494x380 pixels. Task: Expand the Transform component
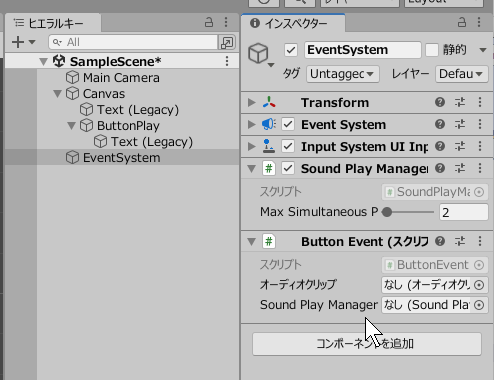point(252,102)
